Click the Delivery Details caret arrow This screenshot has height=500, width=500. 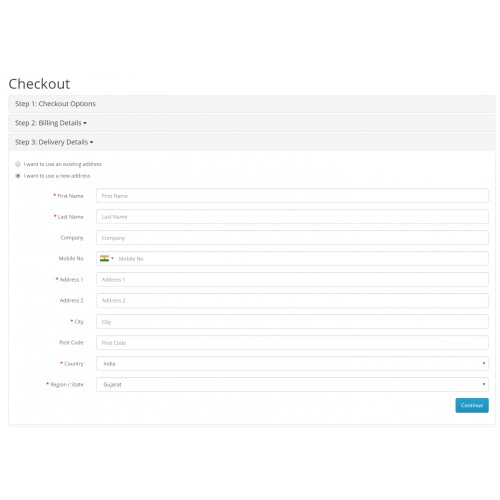pos(91,142)
